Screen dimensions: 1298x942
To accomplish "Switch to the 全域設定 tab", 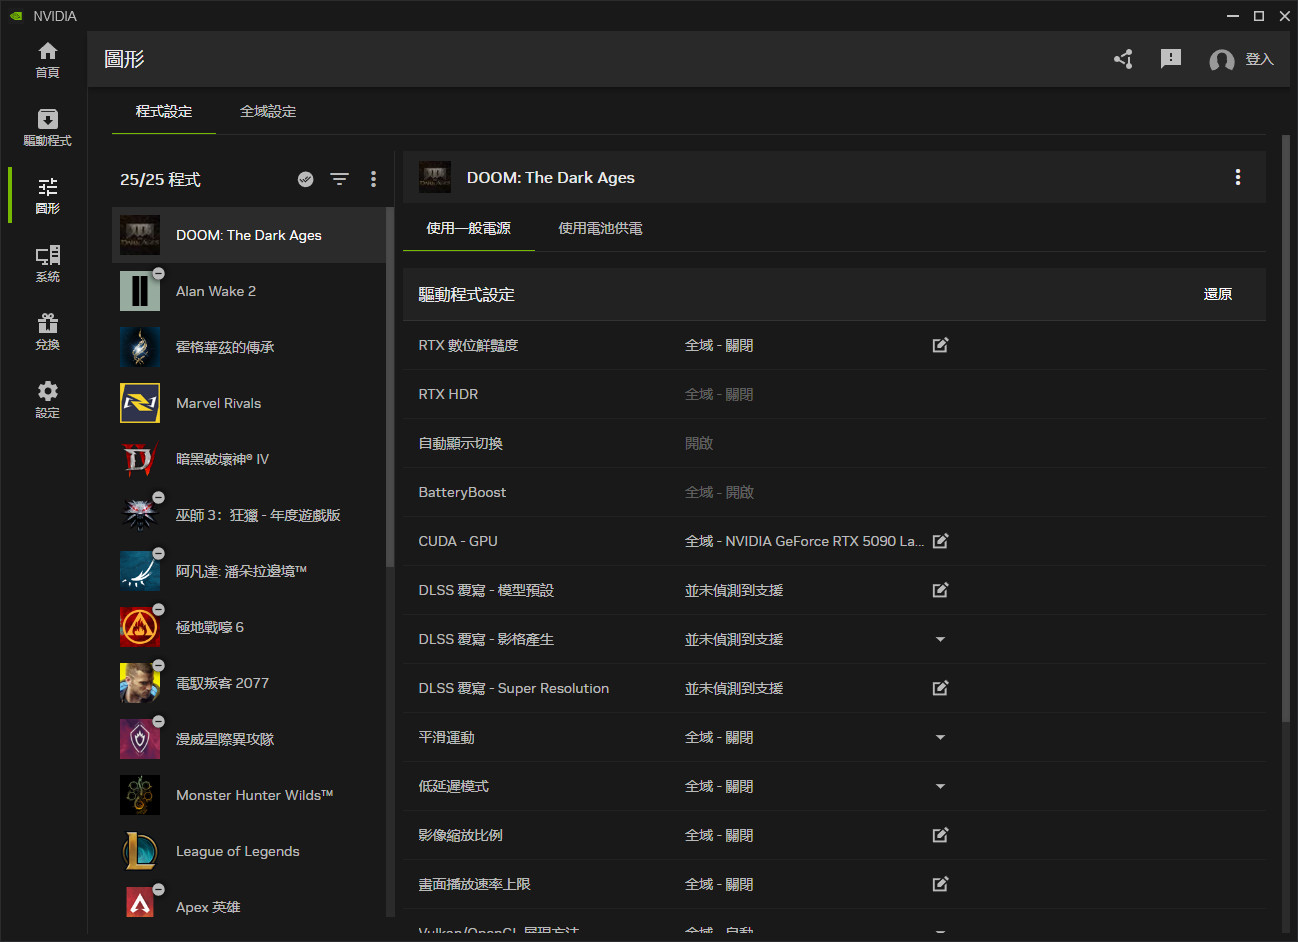I will click(x=268, y=111).
